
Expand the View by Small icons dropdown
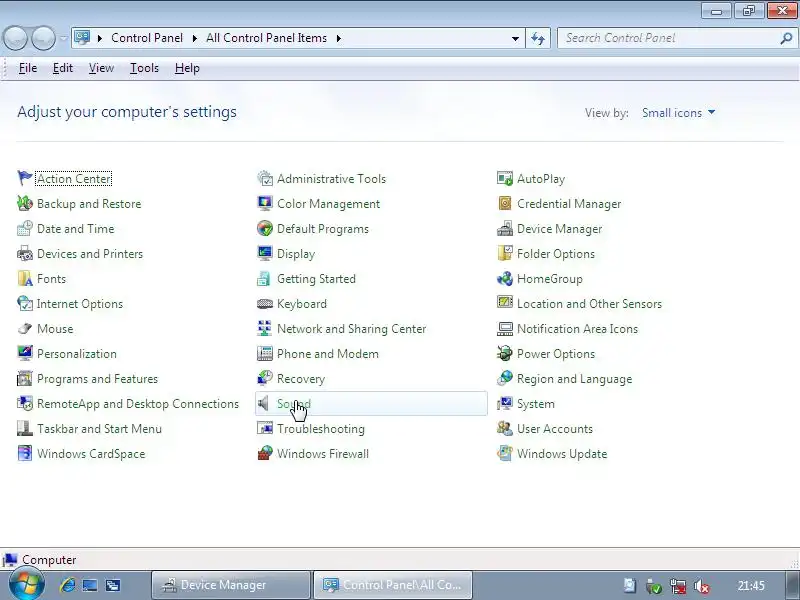coord(678,113)
